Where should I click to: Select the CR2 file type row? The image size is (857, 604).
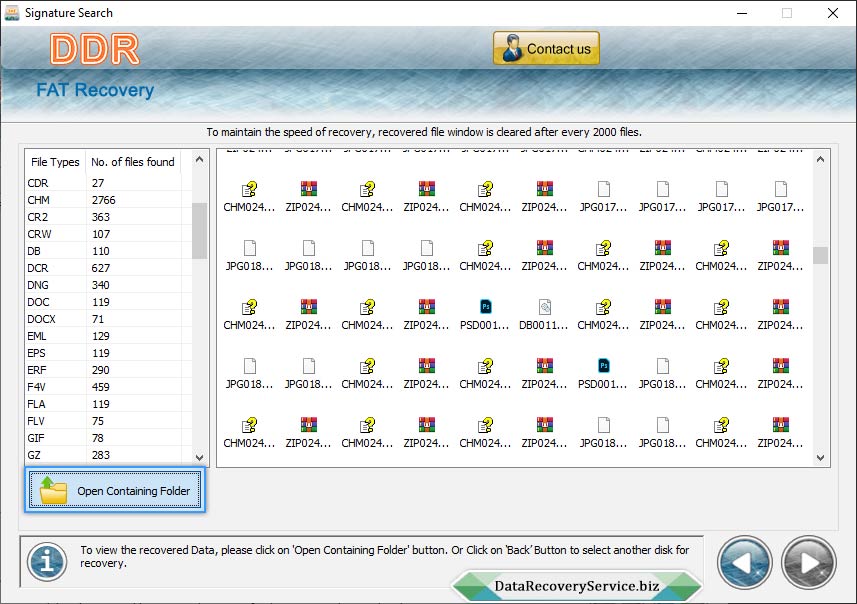point(109,216)
